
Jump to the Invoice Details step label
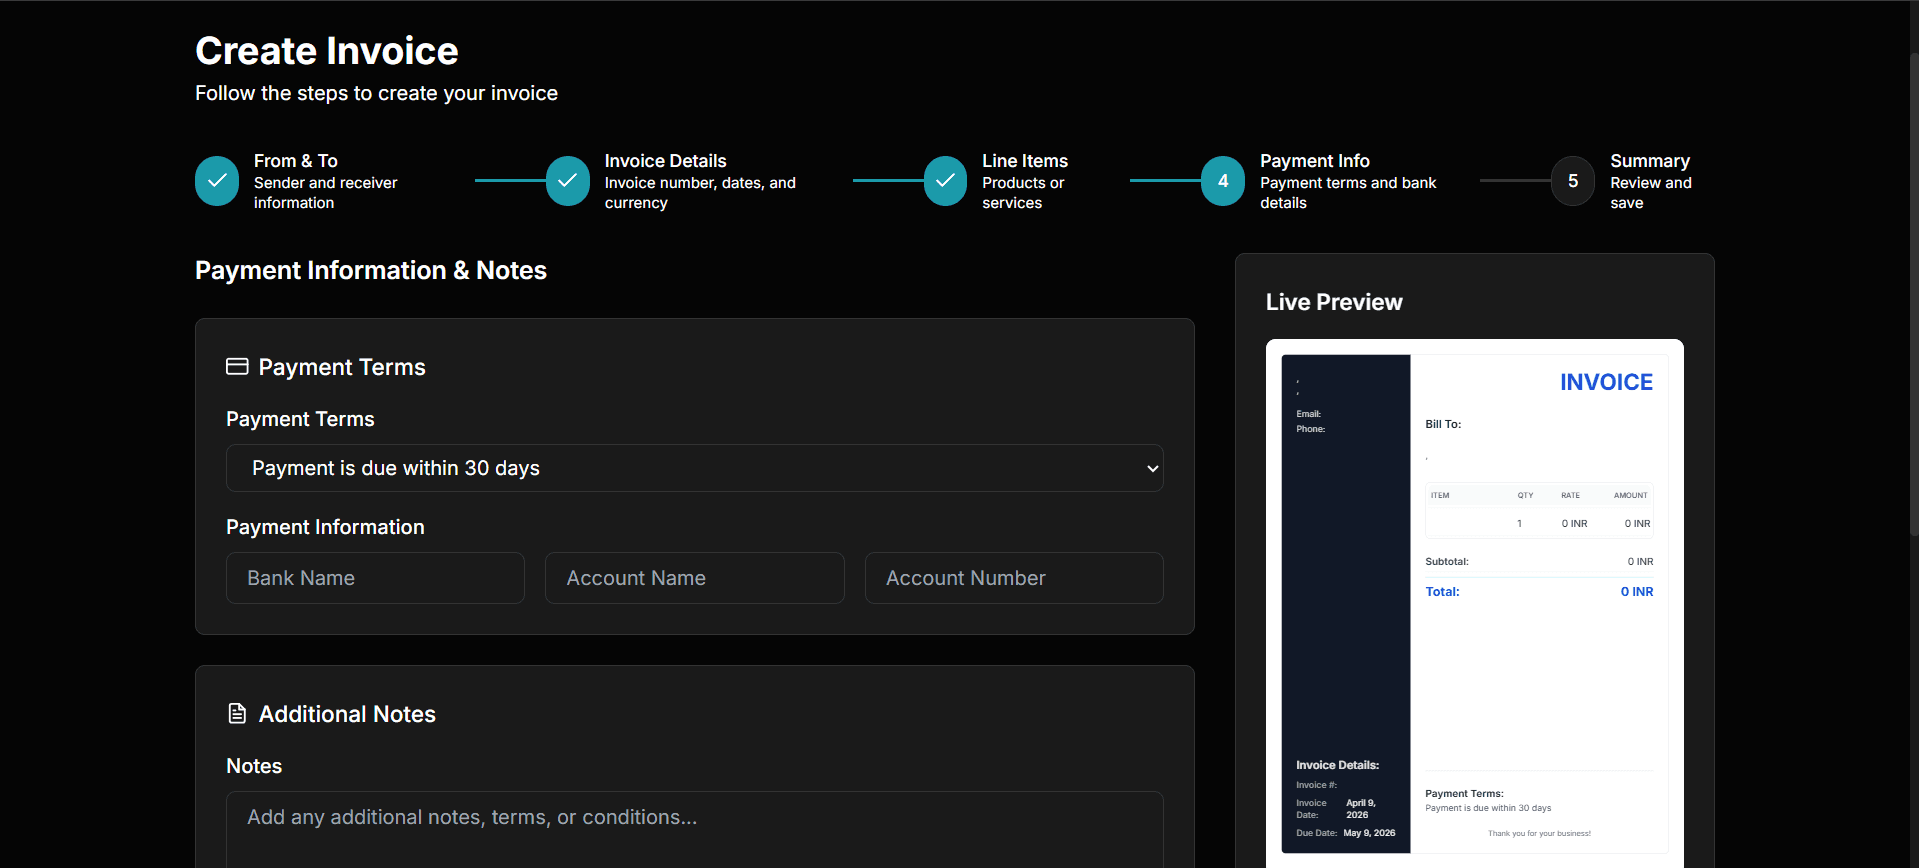pyautogui.click(x=665, y=161)
